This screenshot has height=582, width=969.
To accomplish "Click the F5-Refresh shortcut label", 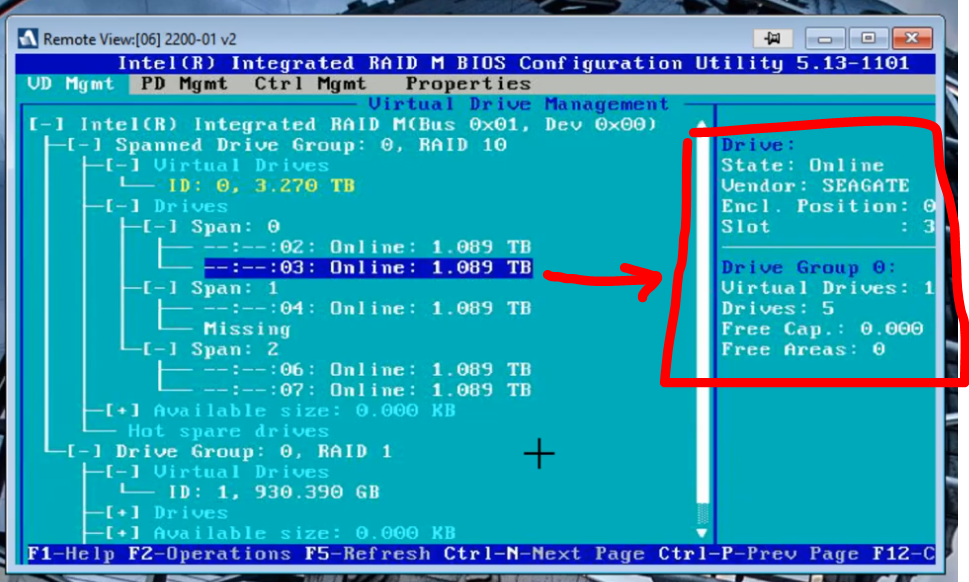I will [368, 554].
